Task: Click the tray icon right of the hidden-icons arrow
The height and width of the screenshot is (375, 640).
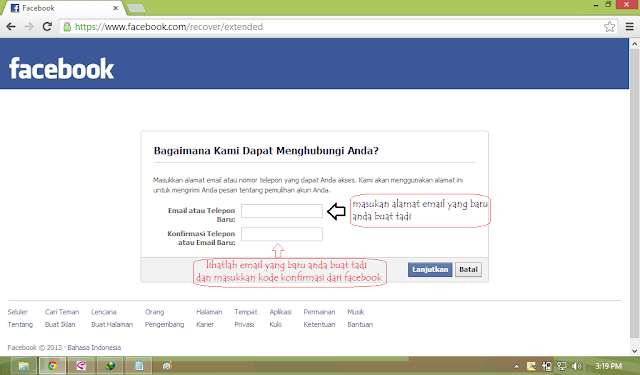Action: [x=531, y=366]
